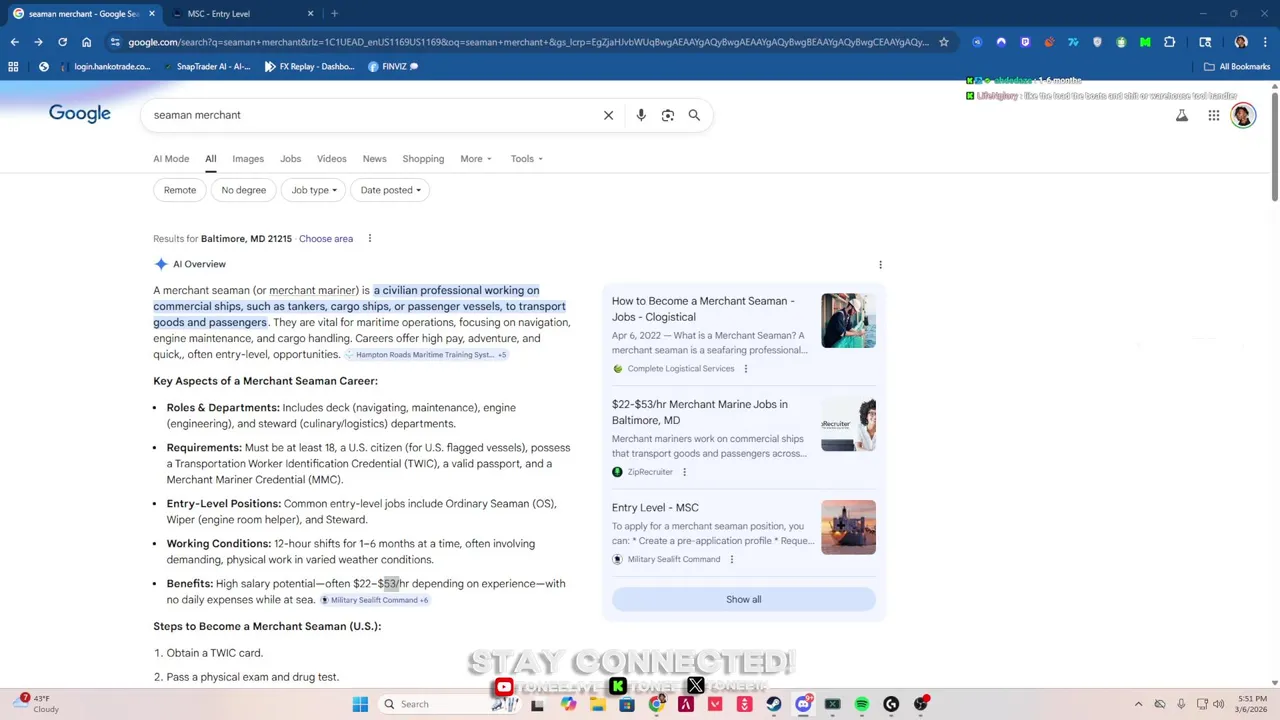Bookmark this page with star icon
This screenshot has height=720, width=1280.
943,42
